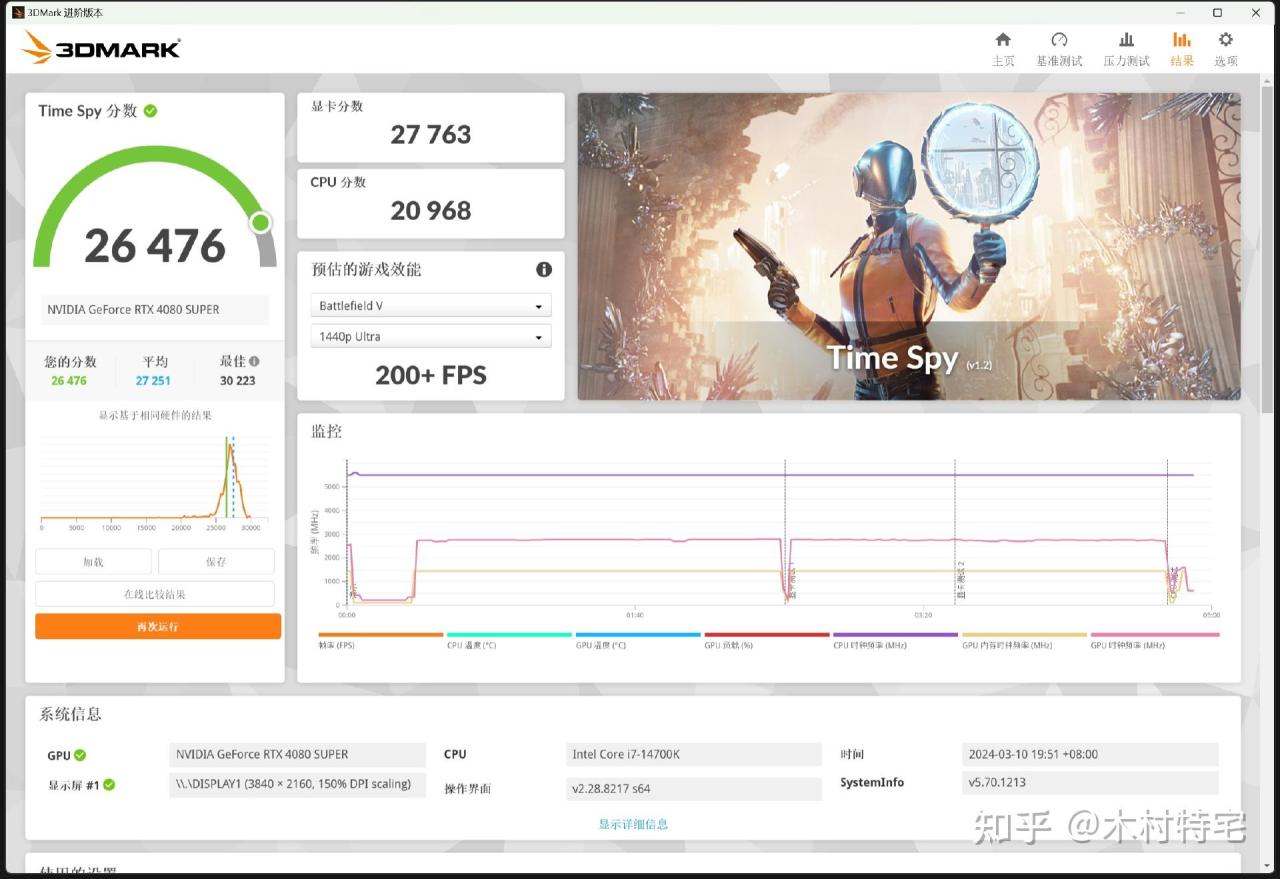Click the SystemInfo version v5.70.1213
This screenshot has width=1280, height=879.
(x=1090, y=783)
